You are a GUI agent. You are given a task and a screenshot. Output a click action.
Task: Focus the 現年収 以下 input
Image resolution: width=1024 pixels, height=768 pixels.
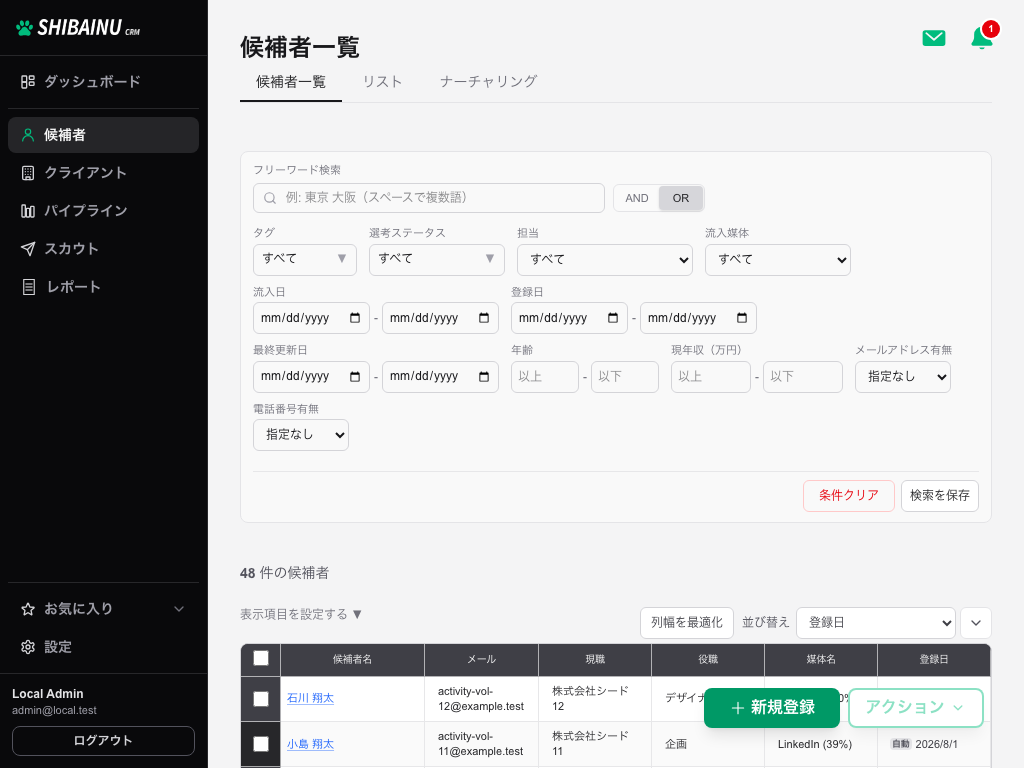pos(803,377)
